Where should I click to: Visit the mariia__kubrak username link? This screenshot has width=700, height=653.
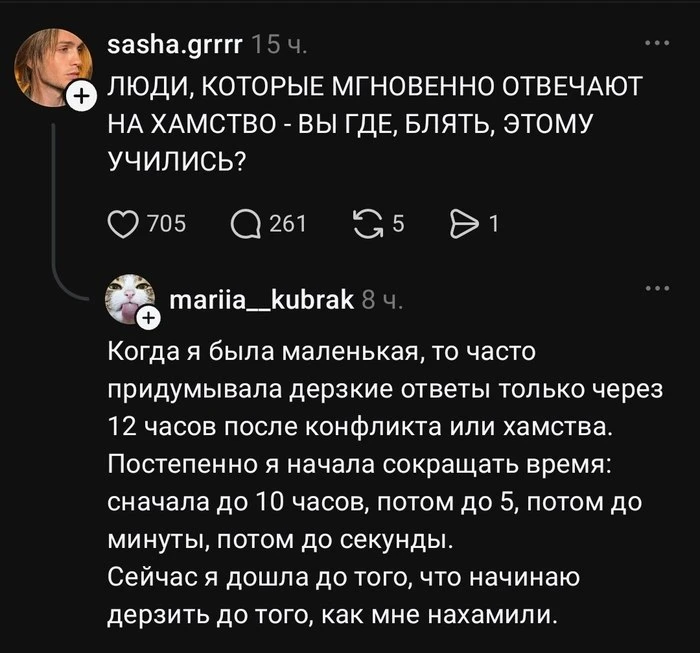point(262,299)
